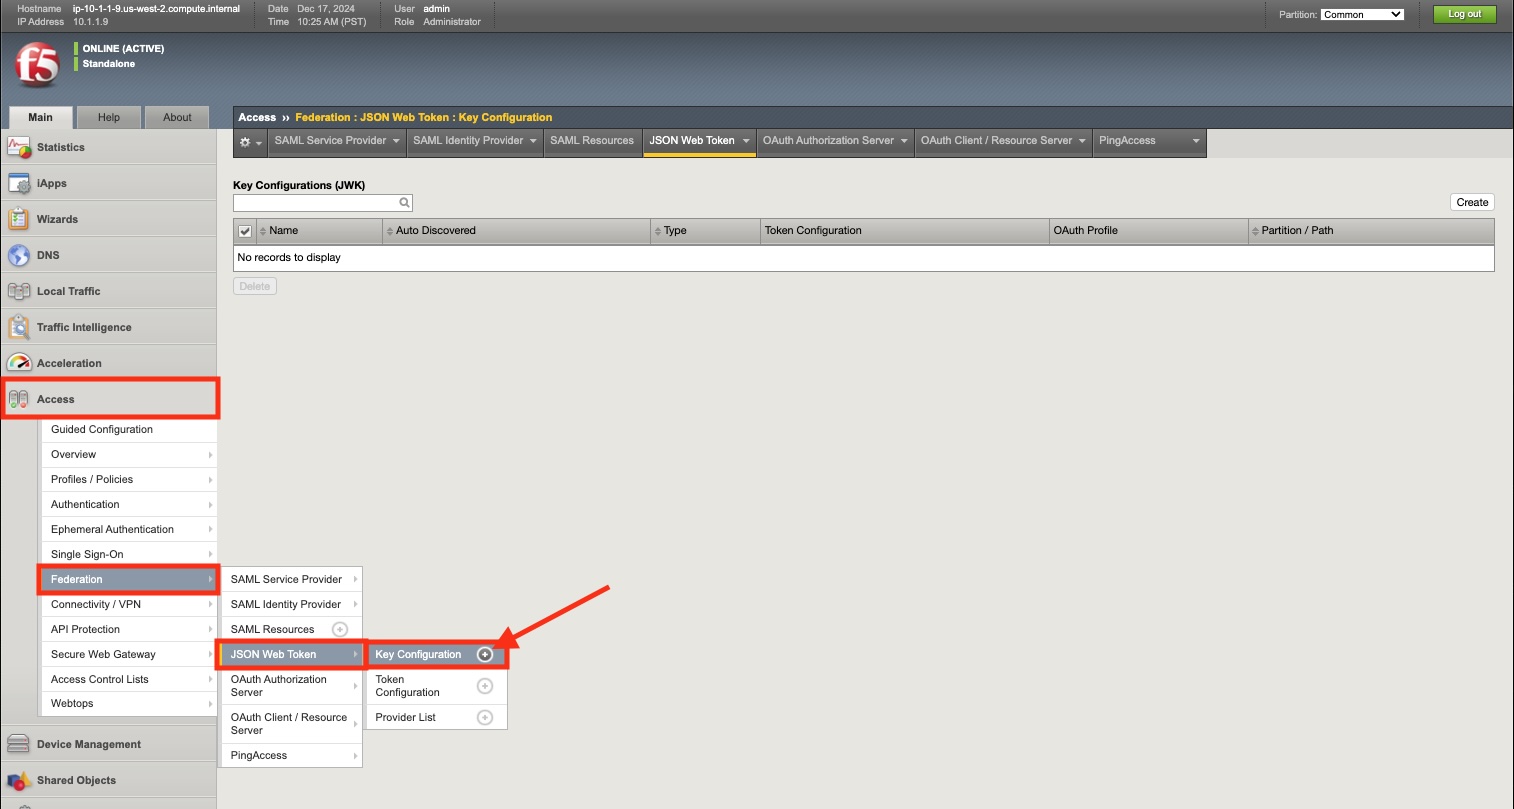Open the Statistics sidebar icon
This screenshot has height=809, width=1514.
pyautogui.click(x=19, y=147)
